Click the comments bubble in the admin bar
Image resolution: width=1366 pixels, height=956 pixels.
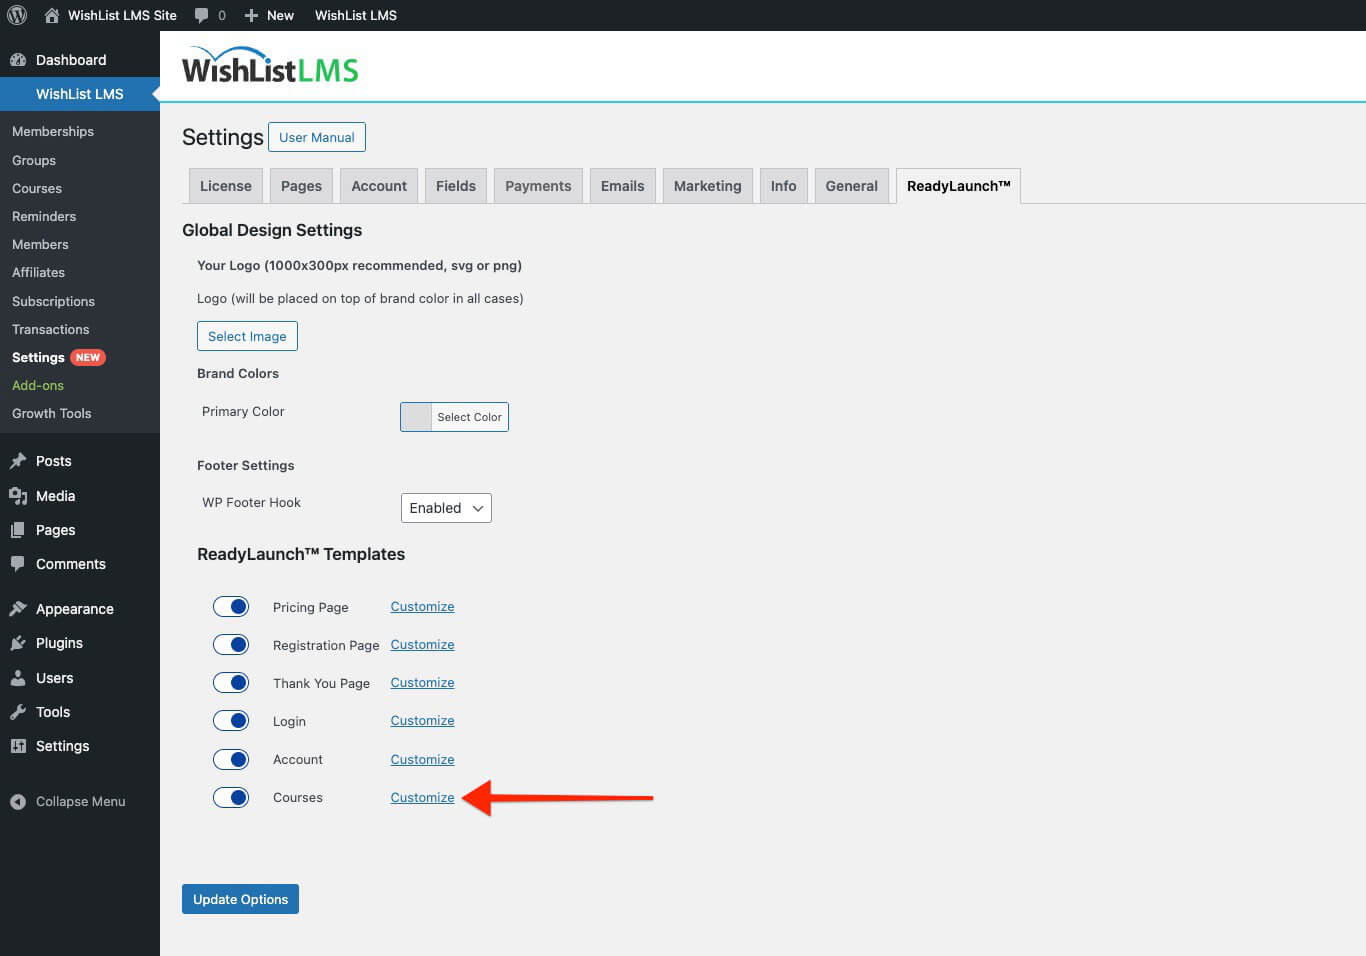pos(203,15)
